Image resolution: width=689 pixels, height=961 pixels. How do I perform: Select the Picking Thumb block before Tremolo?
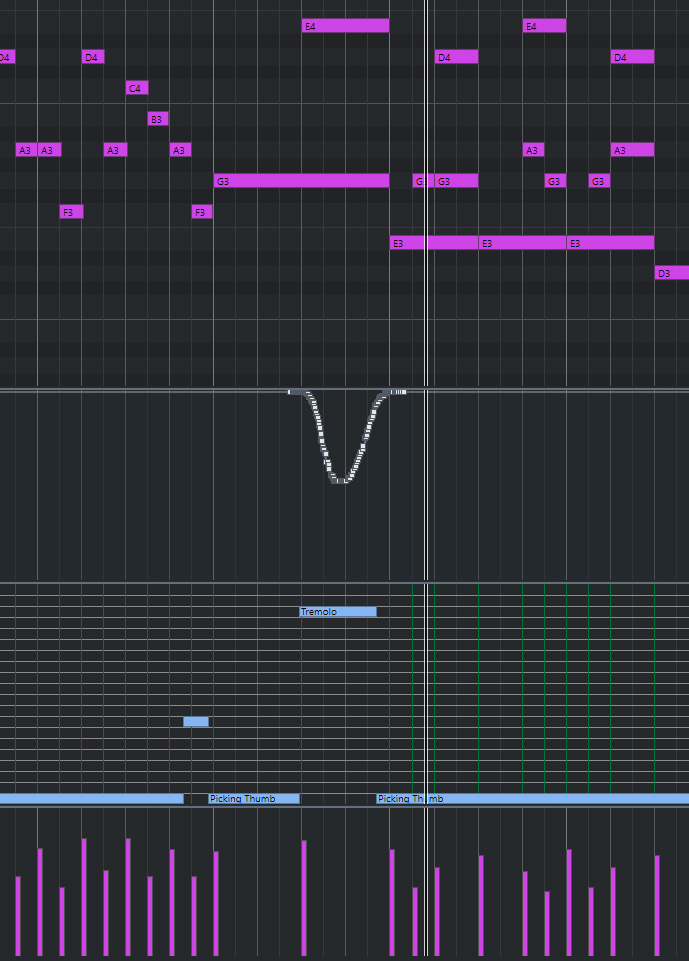[x=254, y=799]
